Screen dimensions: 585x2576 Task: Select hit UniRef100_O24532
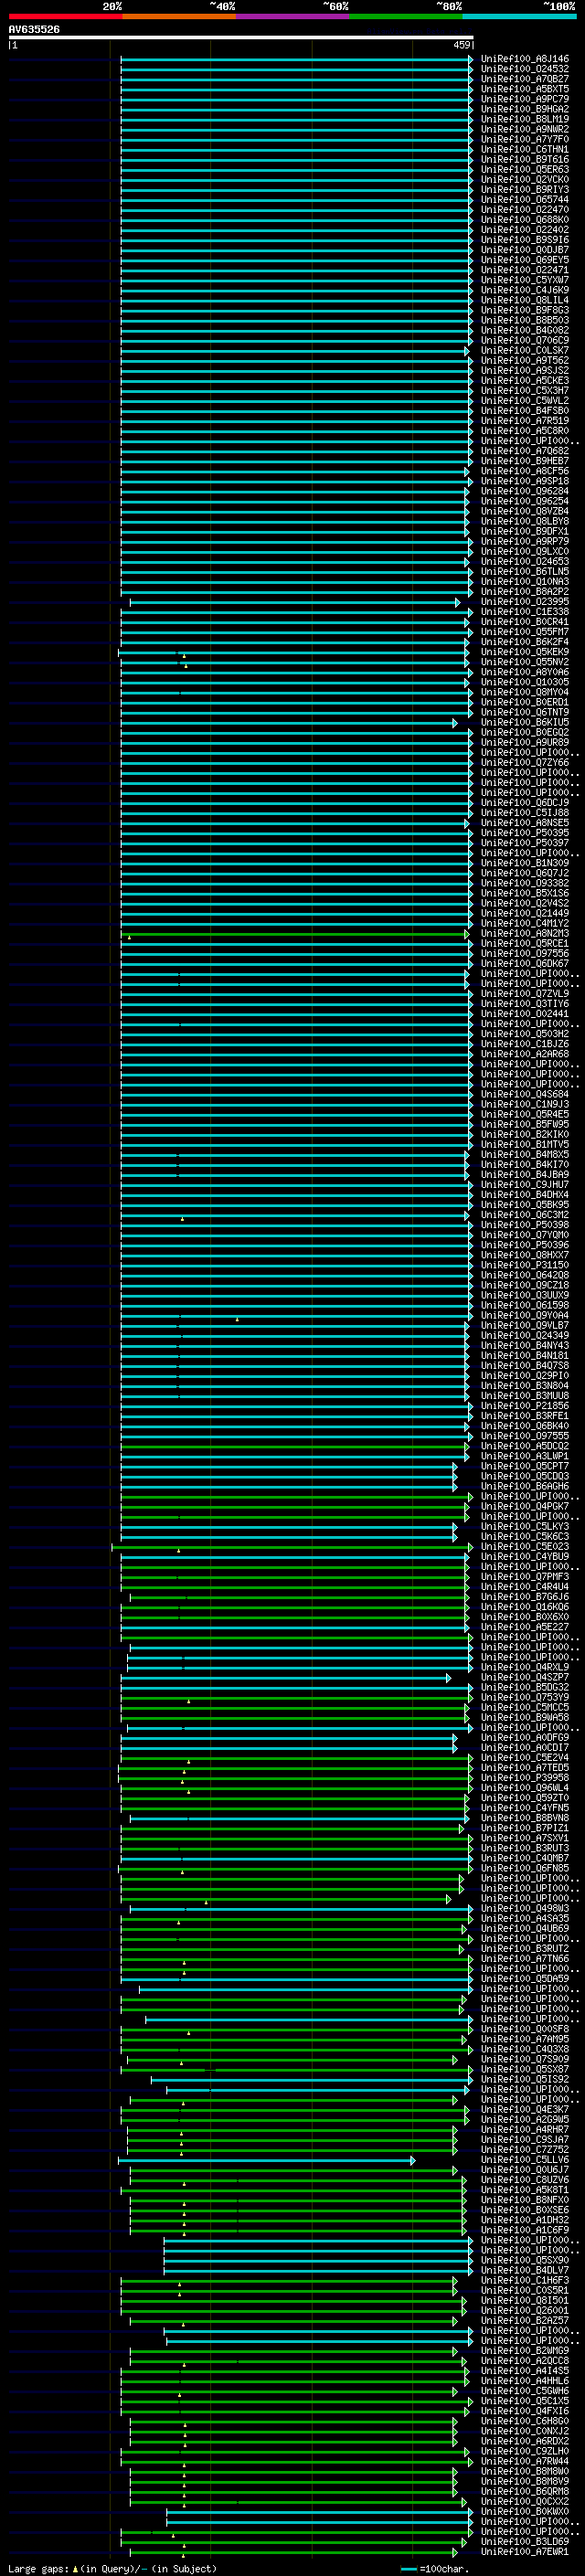tap(525, 69)
